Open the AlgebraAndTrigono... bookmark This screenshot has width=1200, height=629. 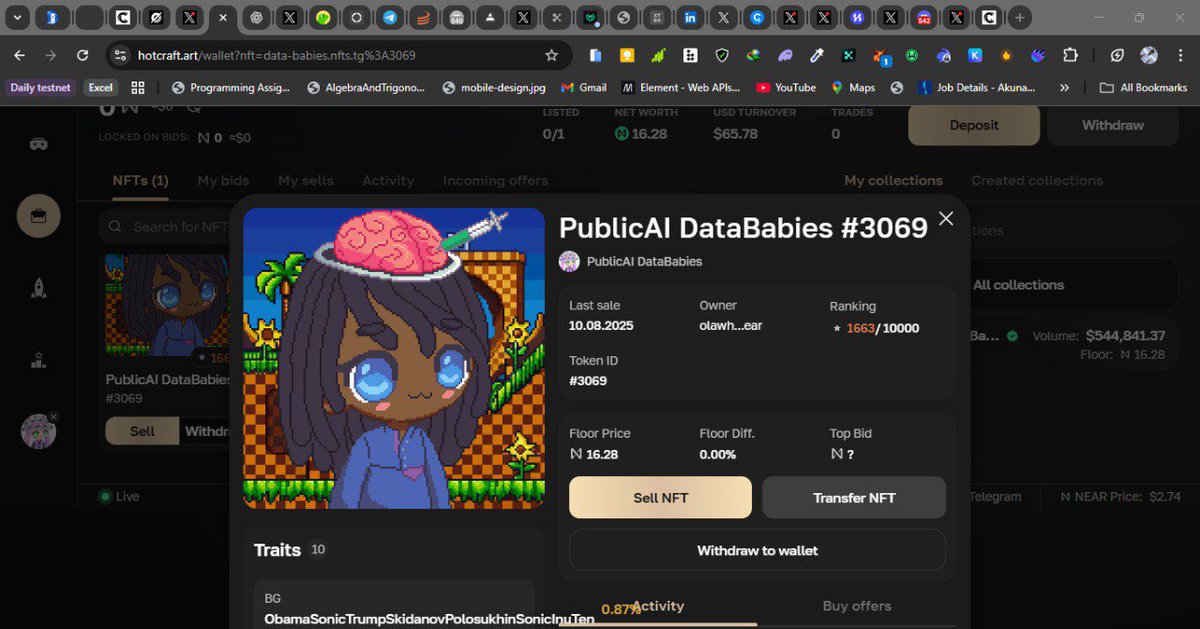tap(366, 88)
